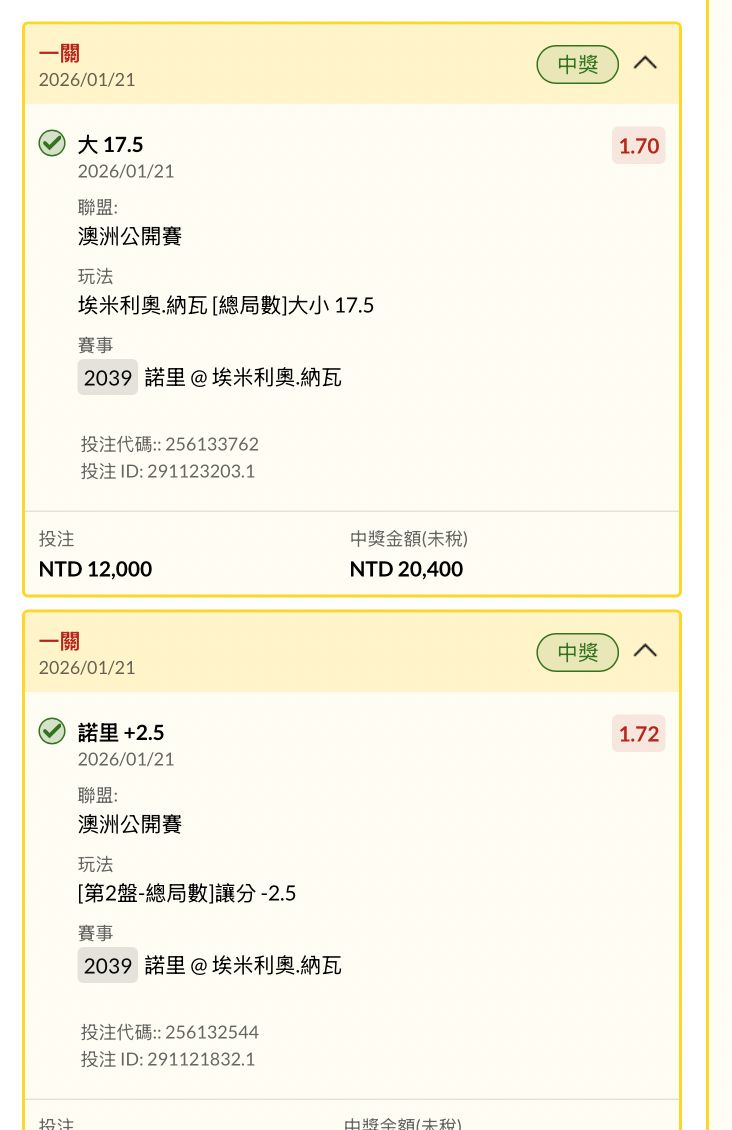Select the 1.72 odds badge
The image size is (732, 1130).
pos(638,734)
